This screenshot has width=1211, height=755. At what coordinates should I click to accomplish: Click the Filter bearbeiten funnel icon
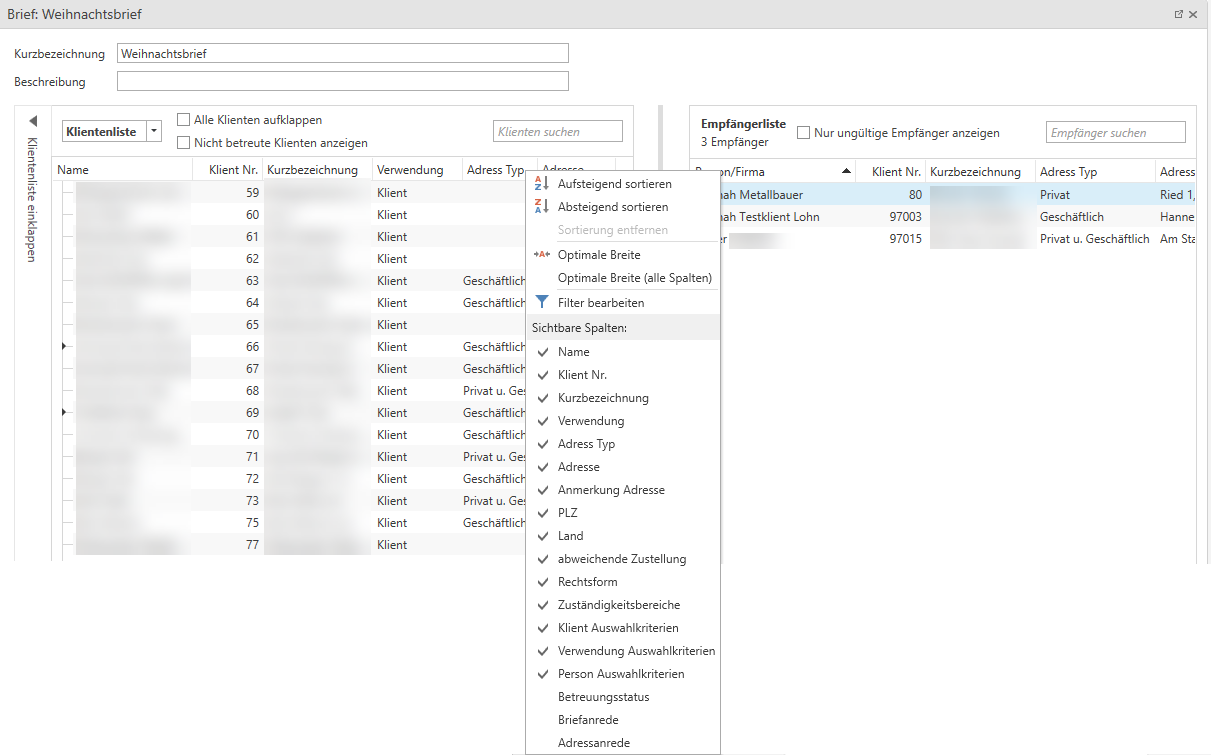point(542,302)
